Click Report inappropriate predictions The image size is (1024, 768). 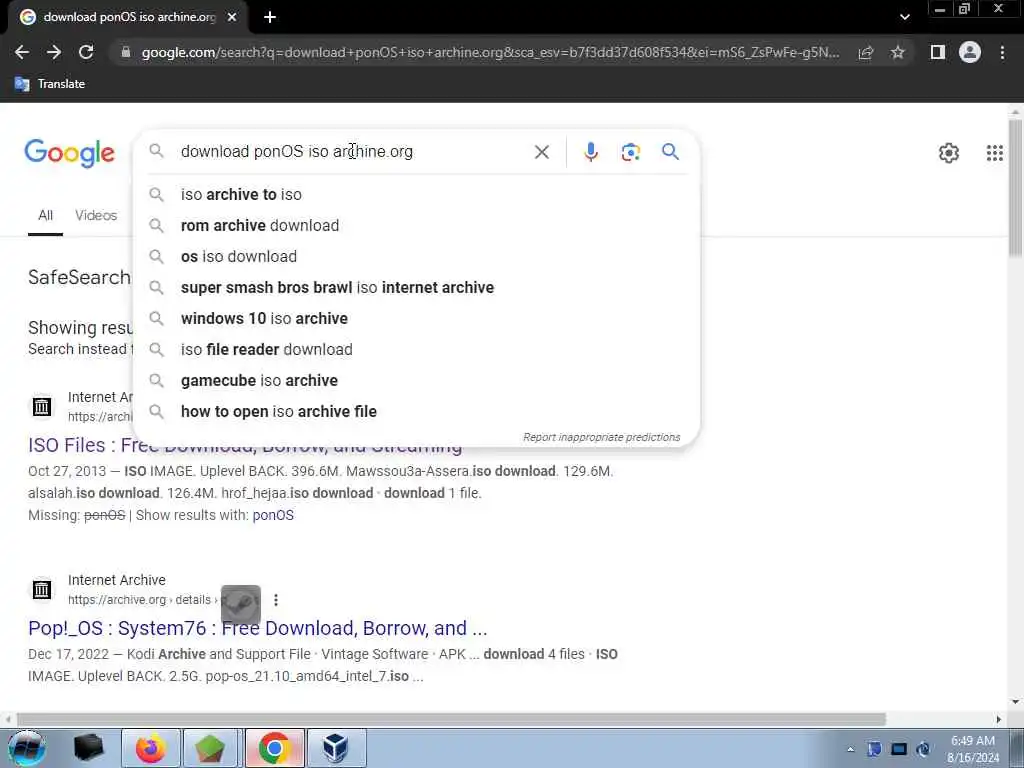(x=601, y=438)
